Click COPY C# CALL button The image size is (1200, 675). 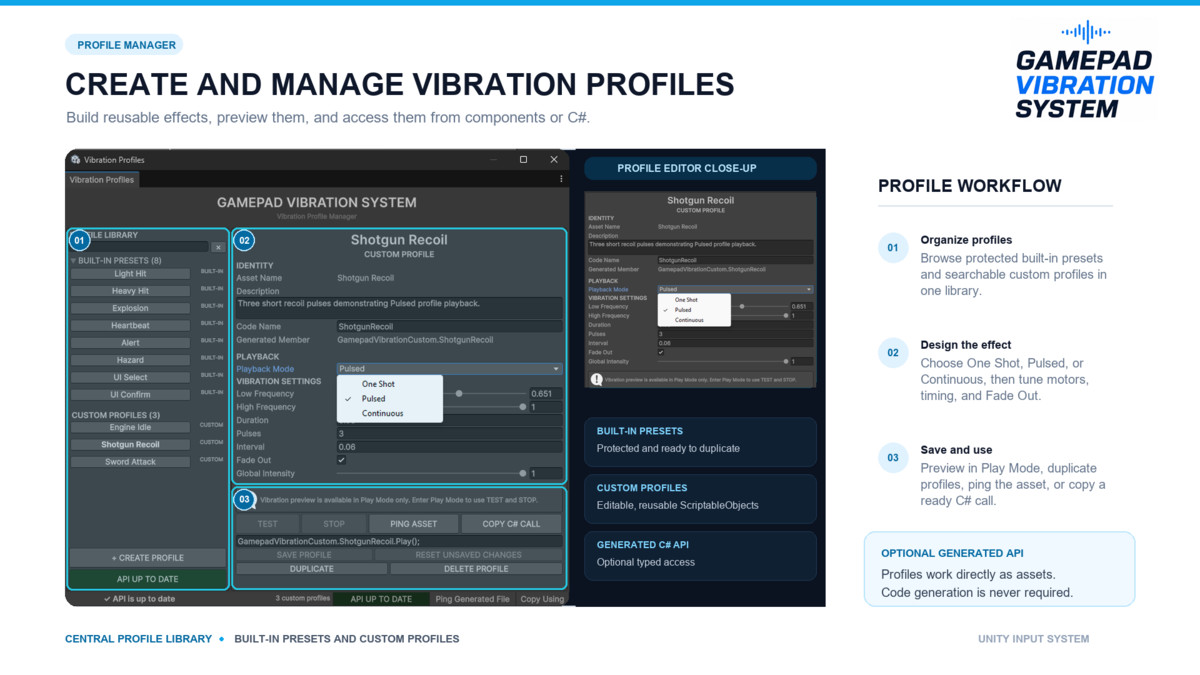511,524
